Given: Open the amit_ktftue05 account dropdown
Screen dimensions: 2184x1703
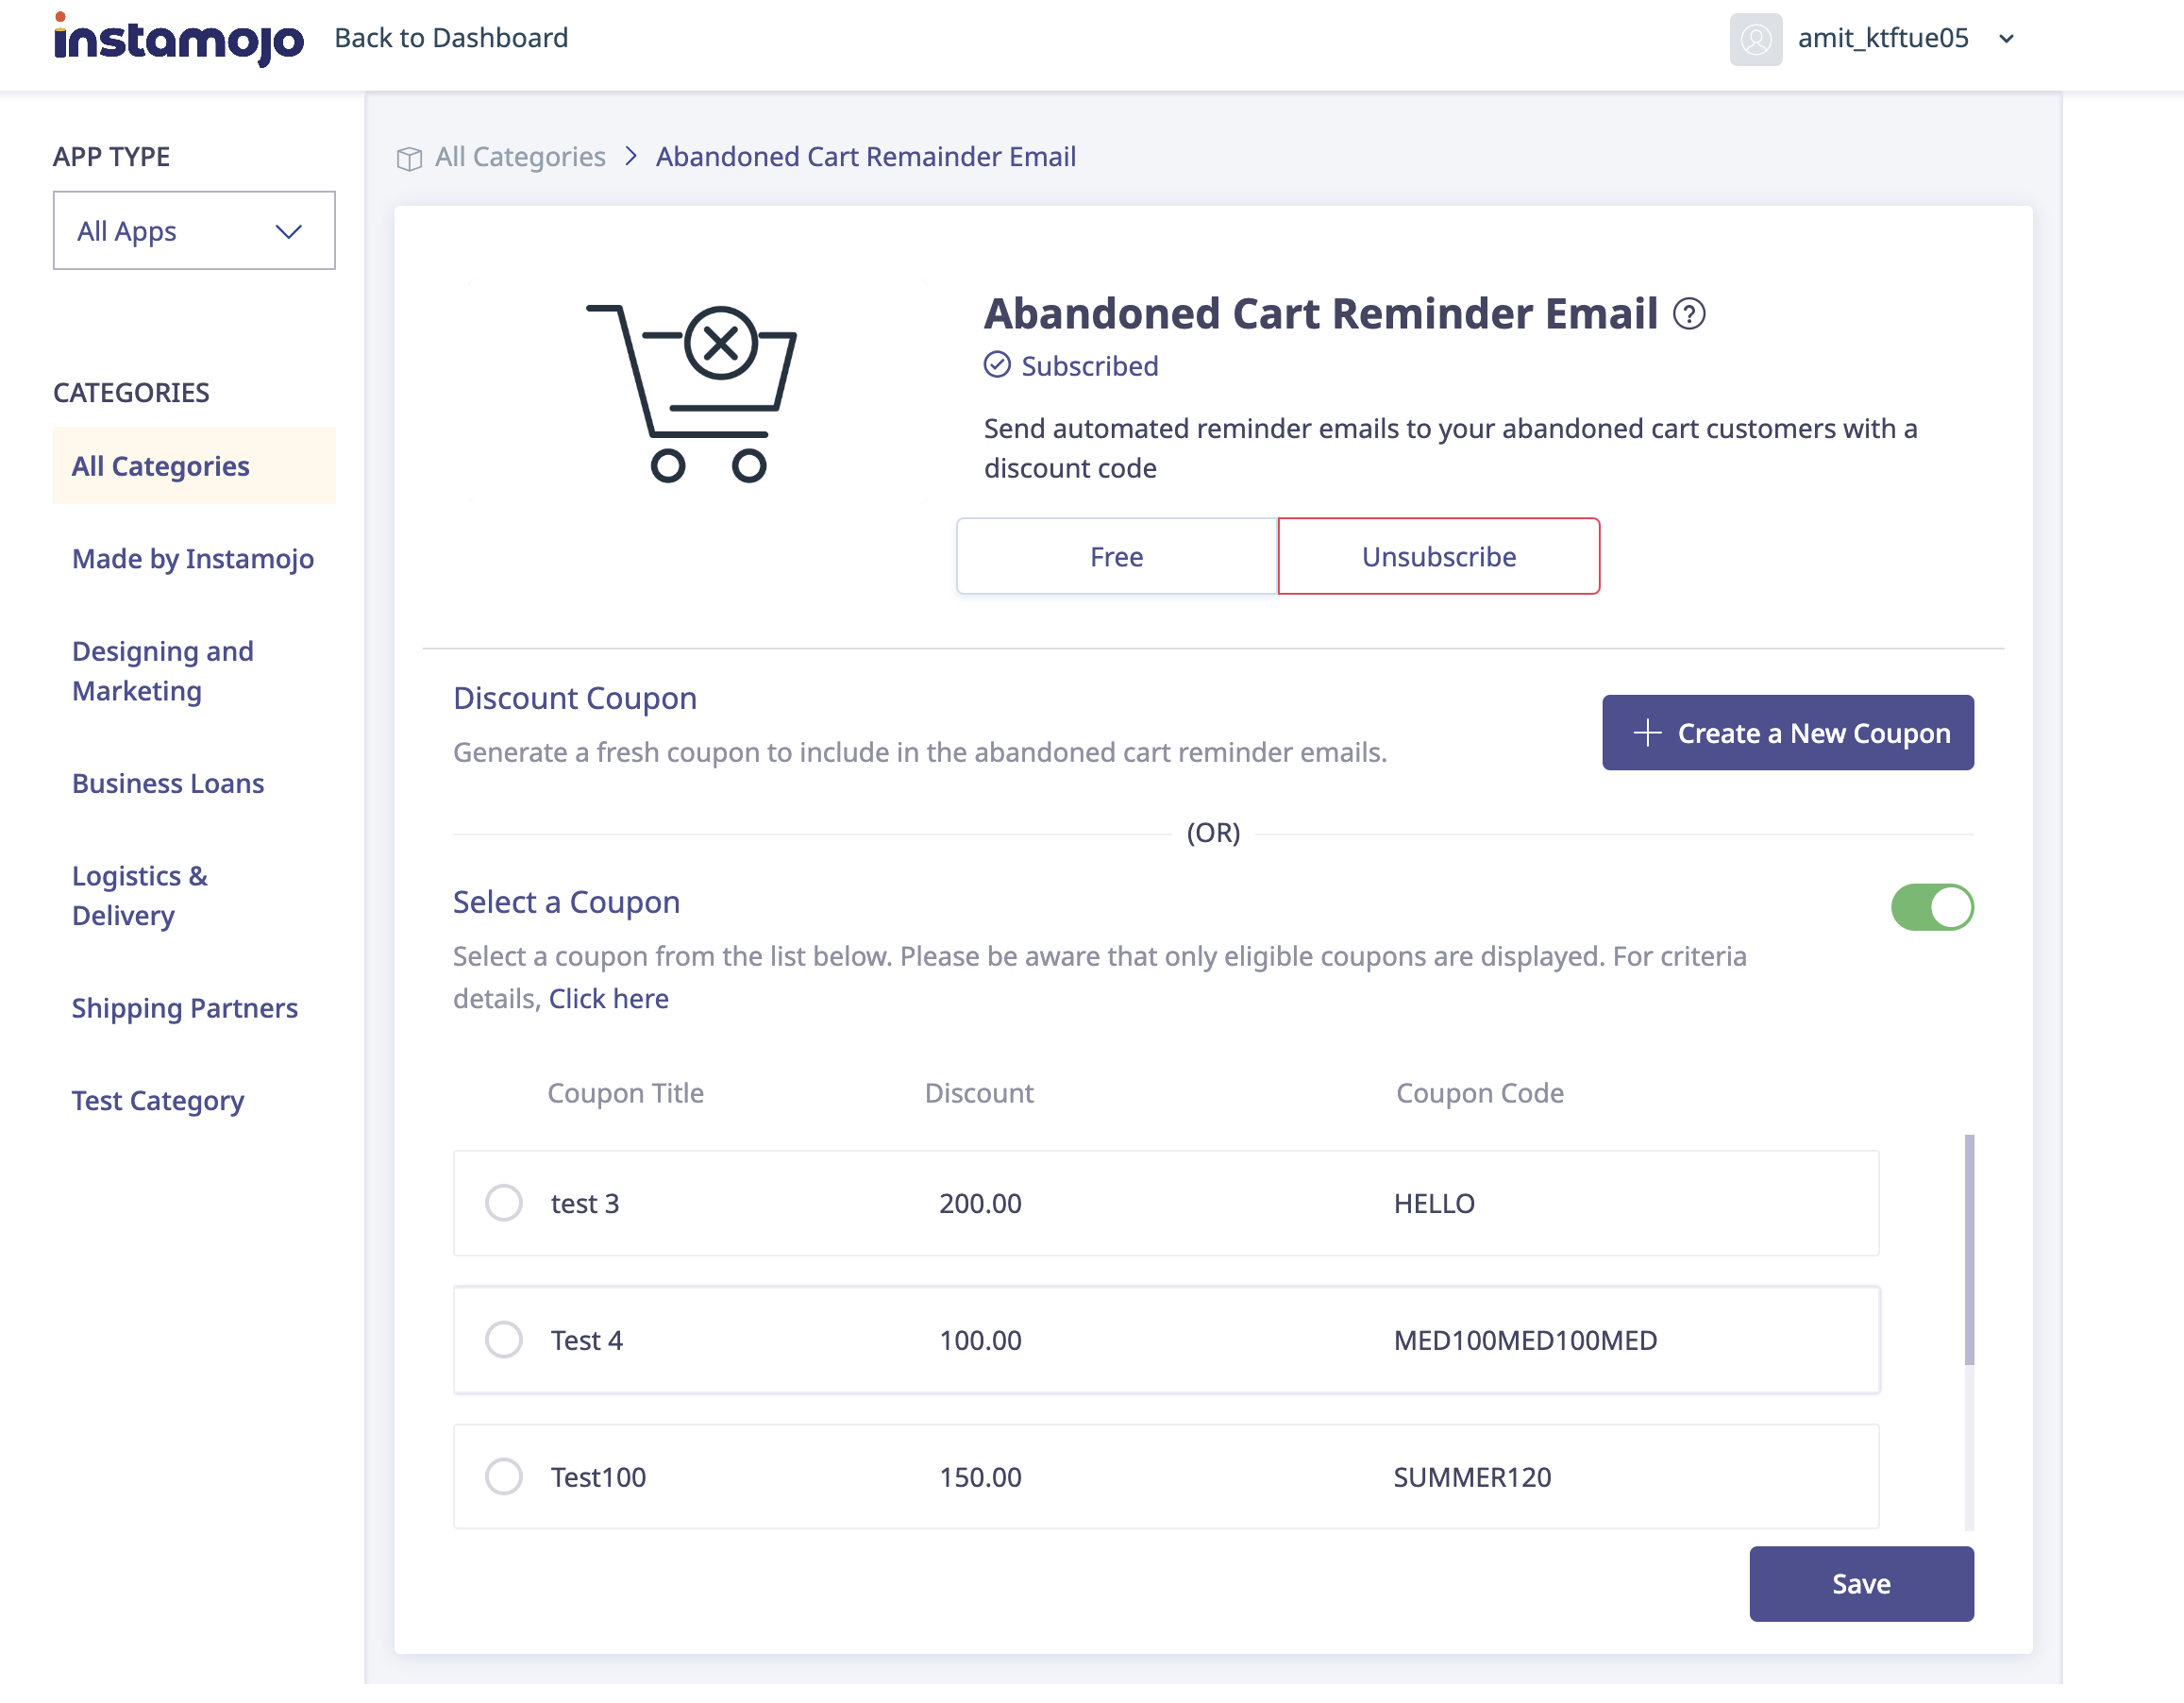Looking at the screenshot, I should 1884,38.
